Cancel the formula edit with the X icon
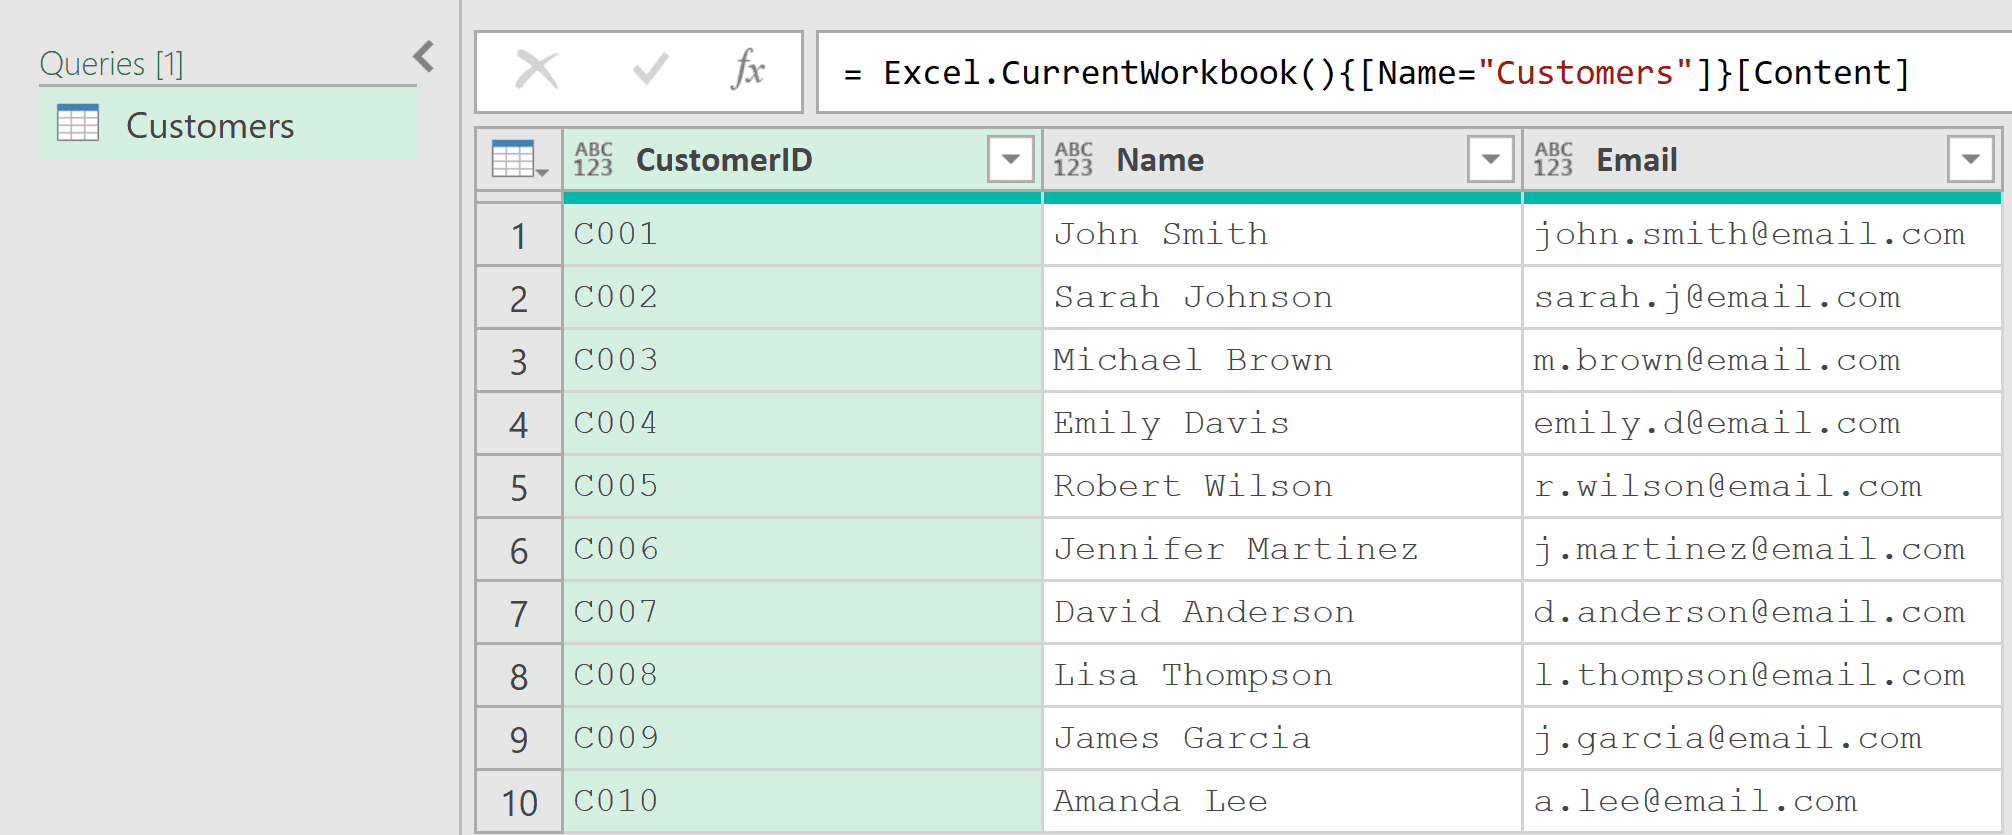 click(x=537, y=71)
